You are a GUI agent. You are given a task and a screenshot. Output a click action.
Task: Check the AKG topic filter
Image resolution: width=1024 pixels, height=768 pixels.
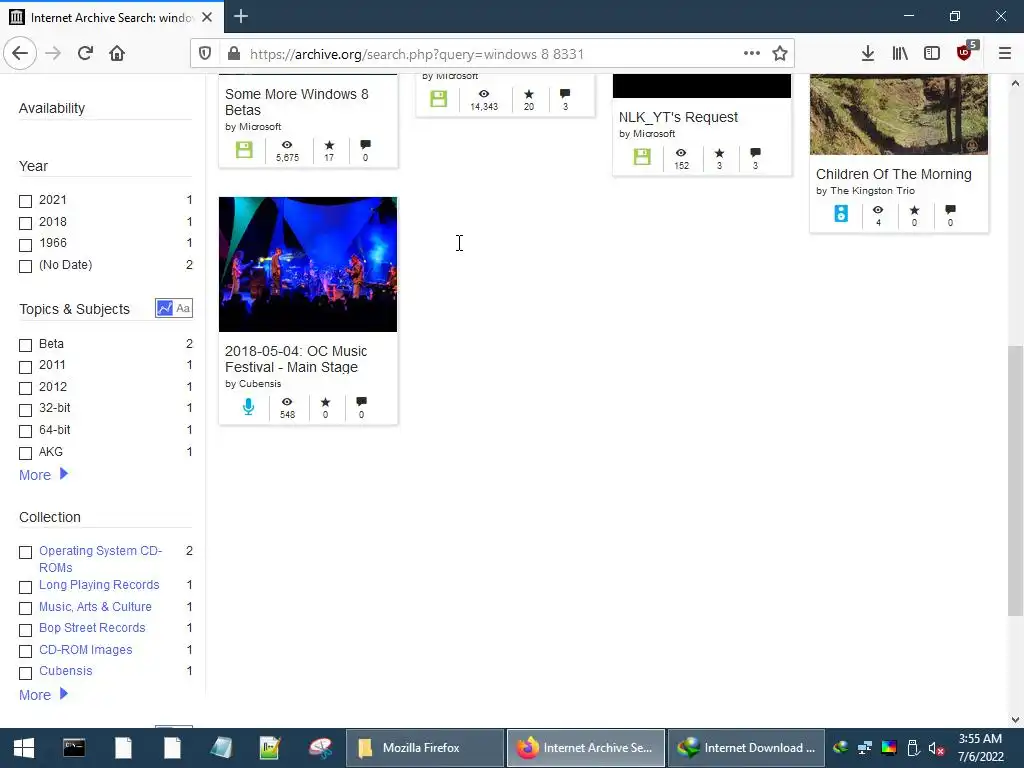[25, 453]
